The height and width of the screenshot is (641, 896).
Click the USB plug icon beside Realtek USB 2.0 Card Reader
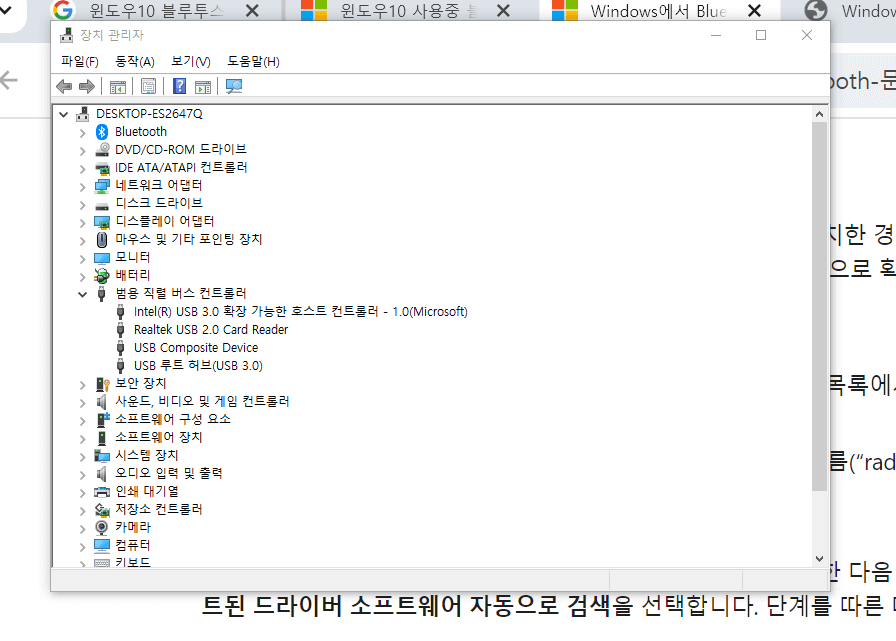120,330
